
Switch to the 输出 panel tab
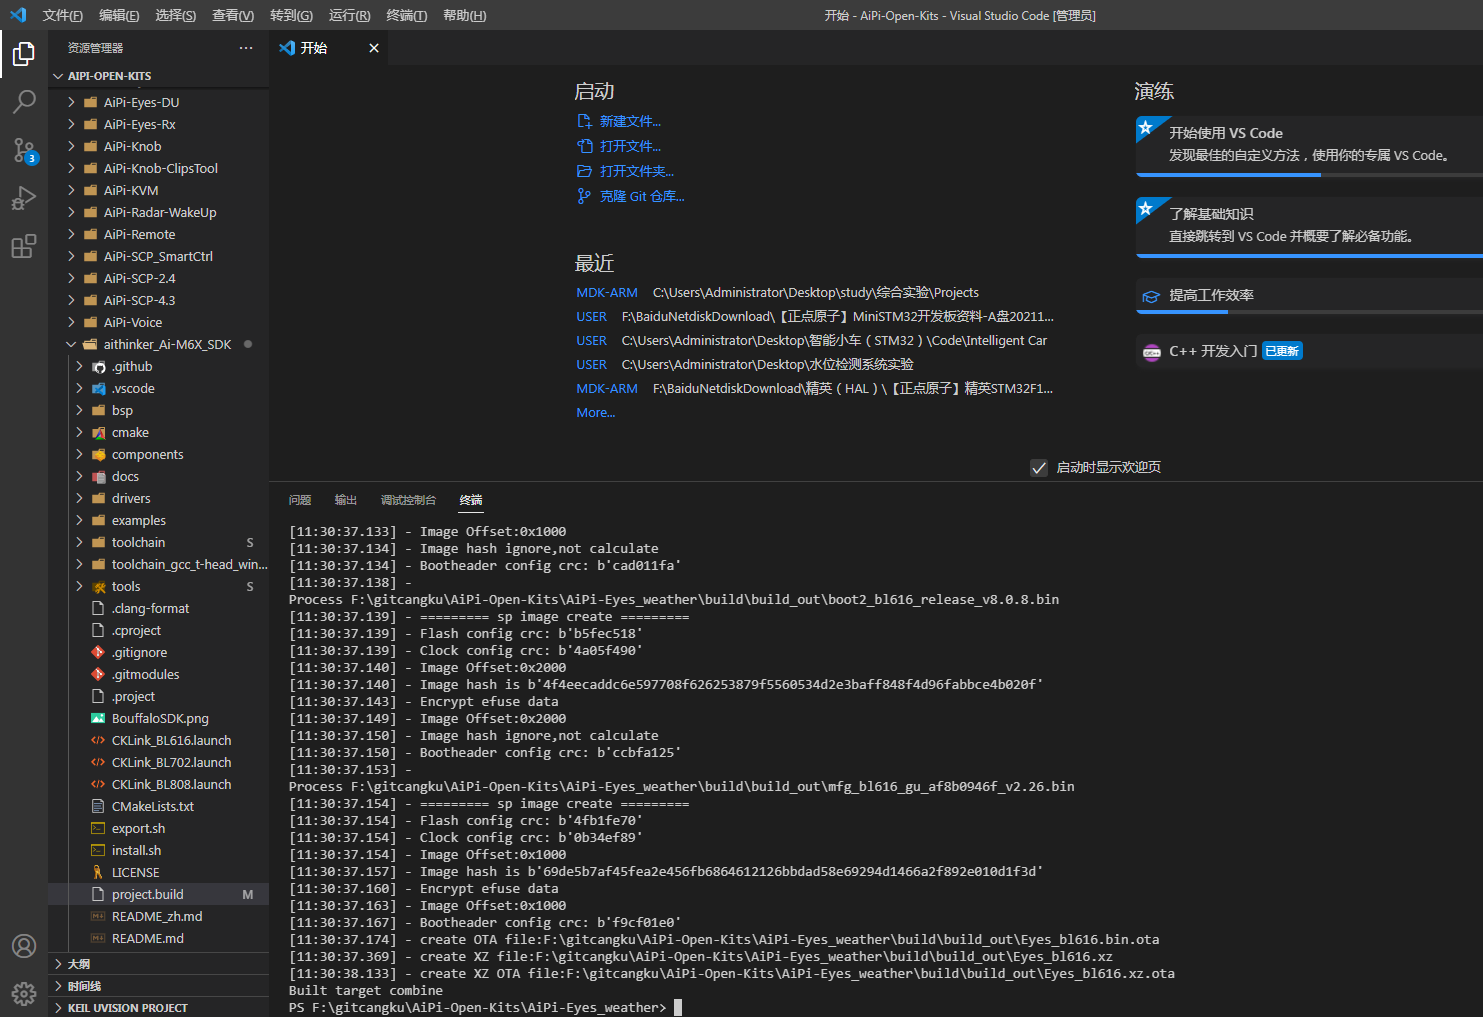(x=346, y=500)
